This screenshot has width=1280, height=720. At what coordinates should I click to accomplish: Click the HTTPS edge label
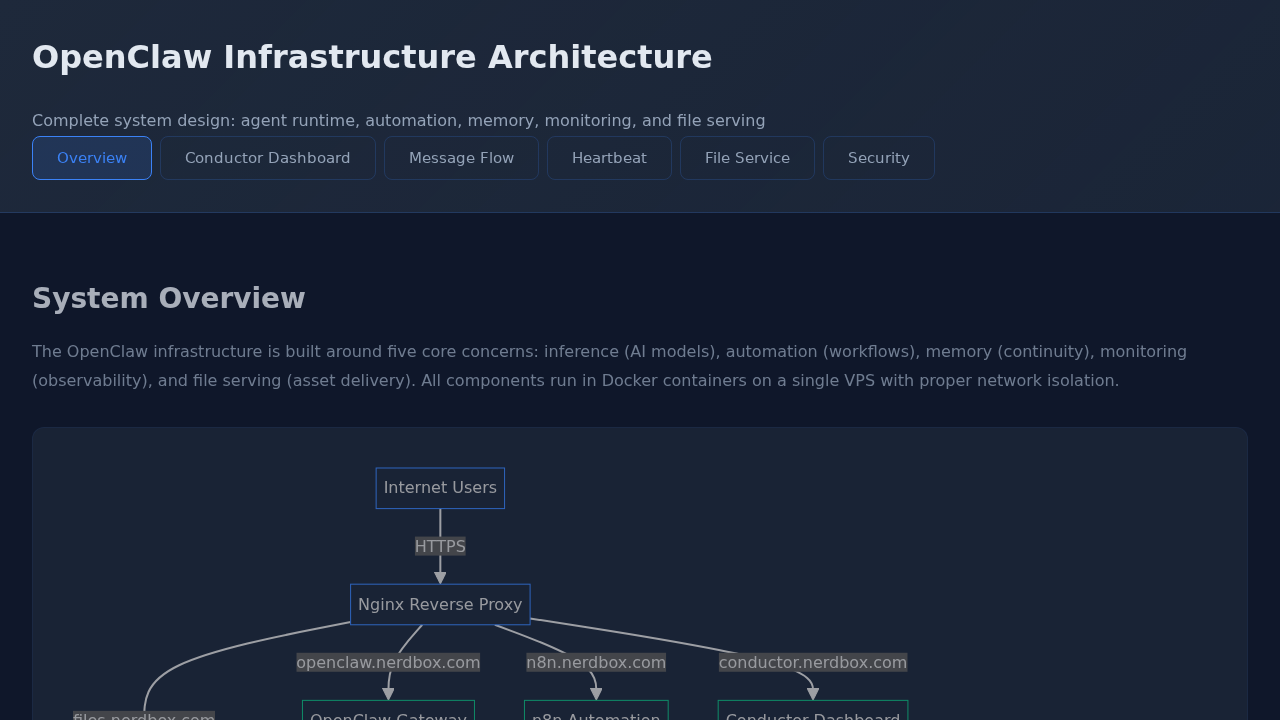440,546
